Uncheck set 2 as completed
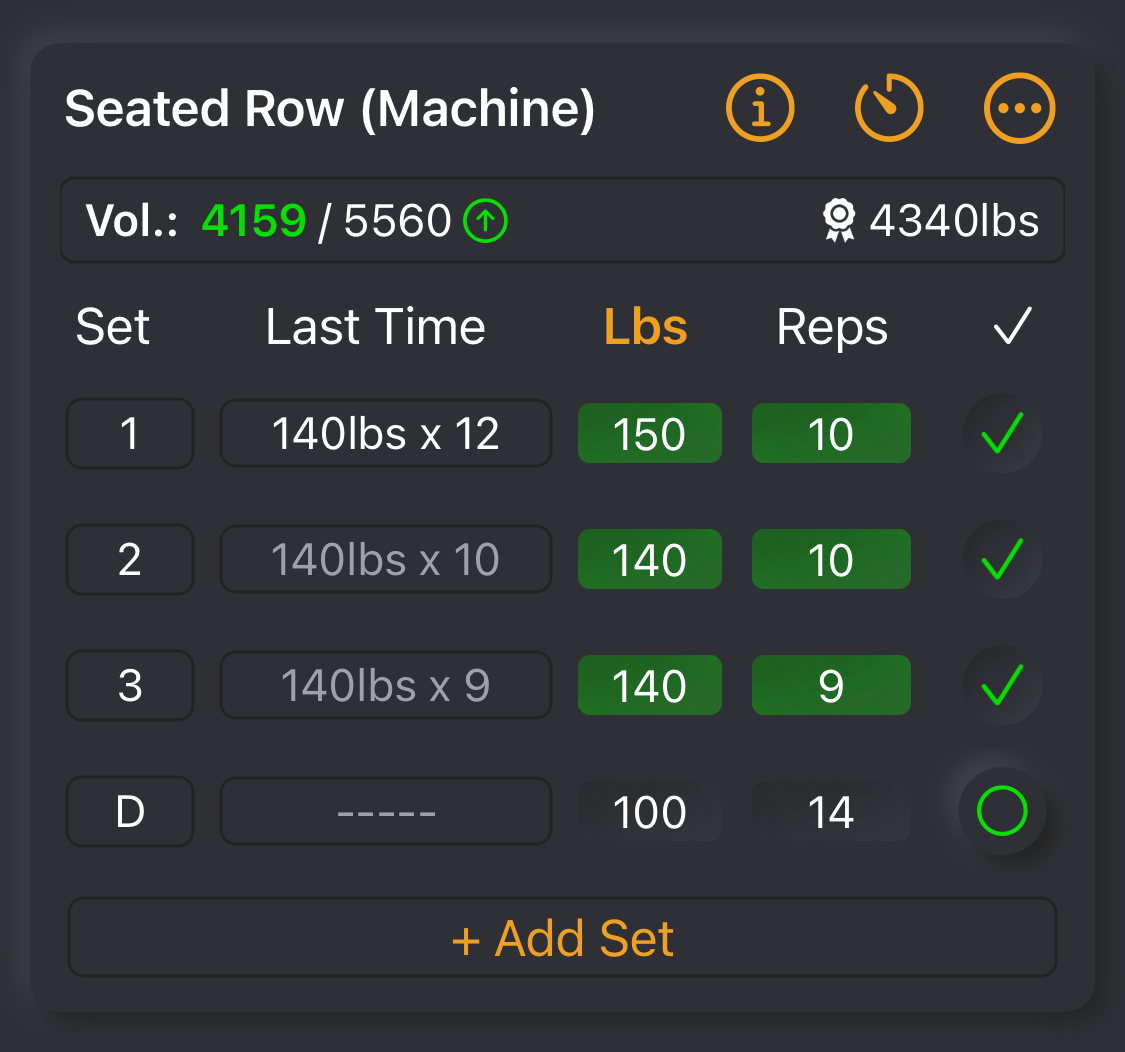Image resolution: width=1125 pixels, height=1052 pixels. [x=1002, y=559]
